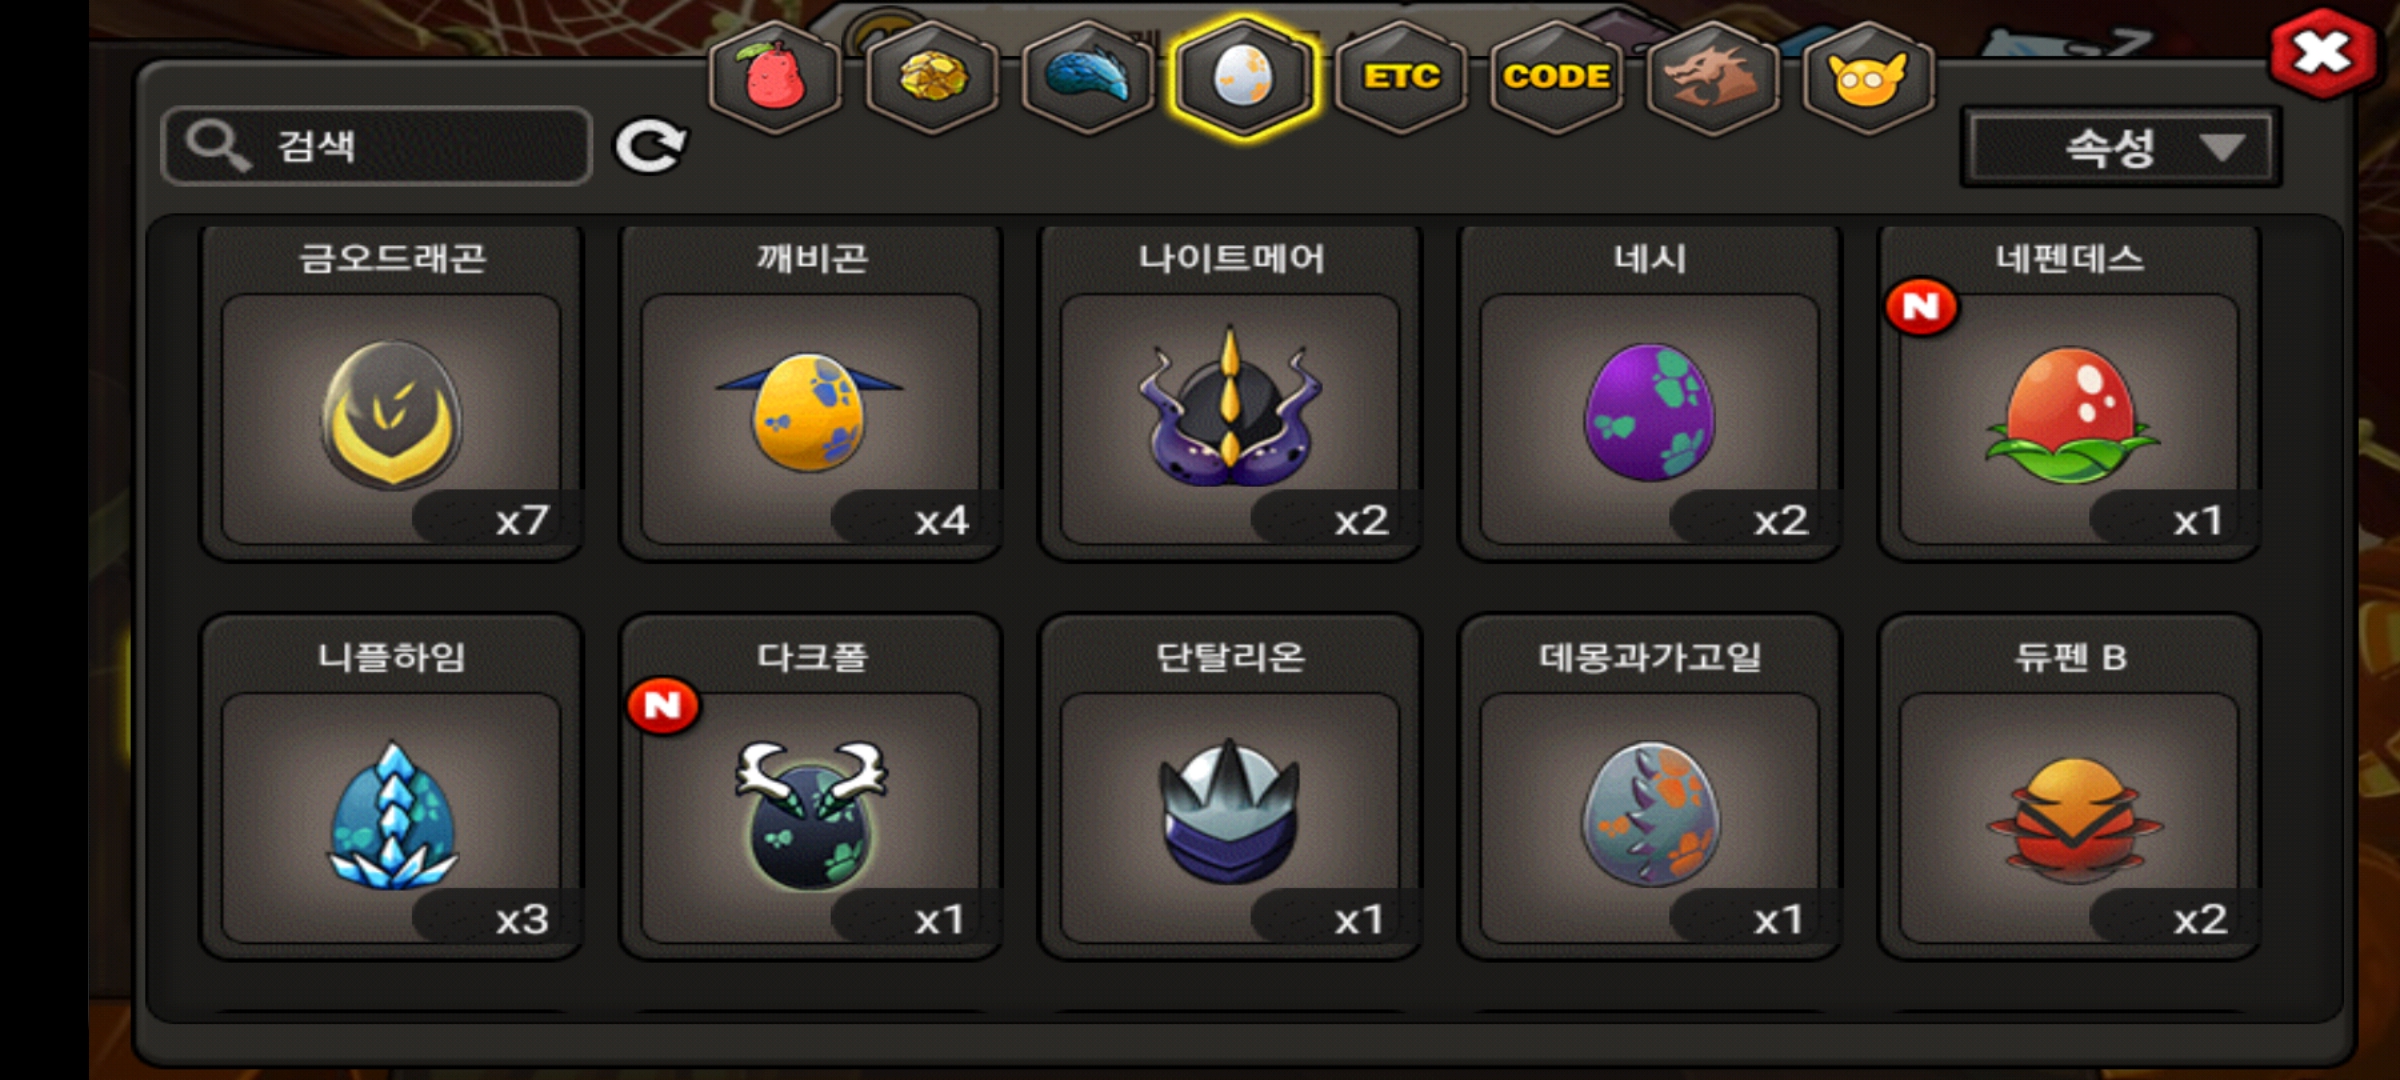Choose the 니플하임 ice crystal egg
The height and width of the screenshot is (1080, 2400).
tap(391, 788)
